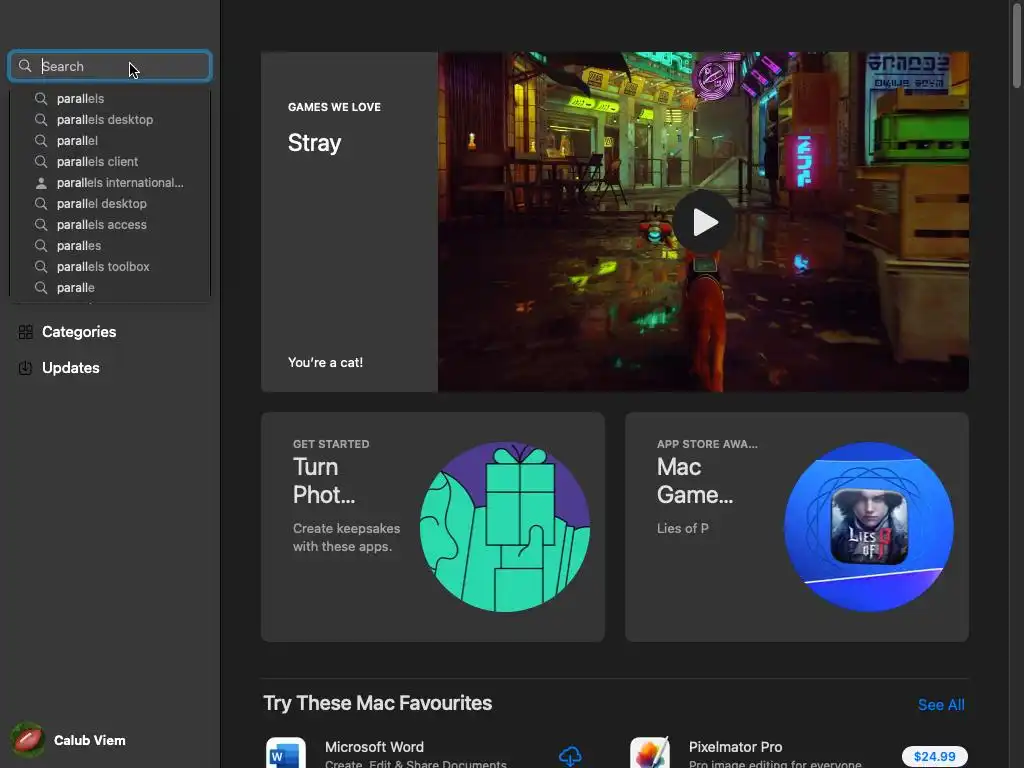Click the magnifier icon in the search box
The image size is (1024, 768).
(x=25, y=66)
